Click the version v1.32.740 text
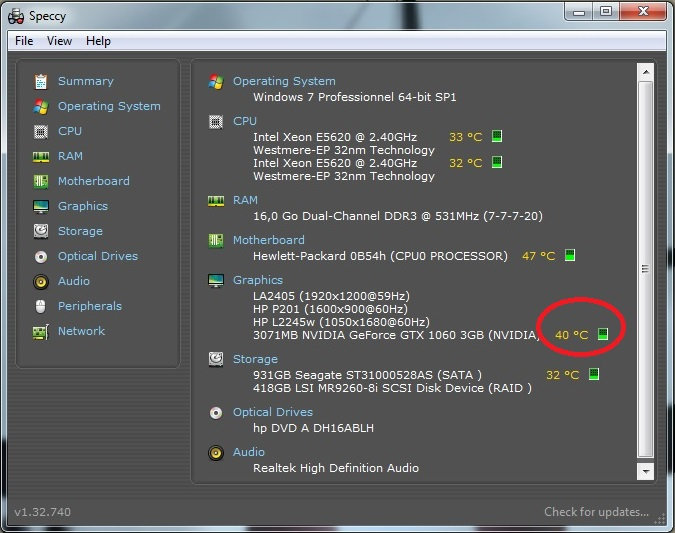 tap(43, 512)
